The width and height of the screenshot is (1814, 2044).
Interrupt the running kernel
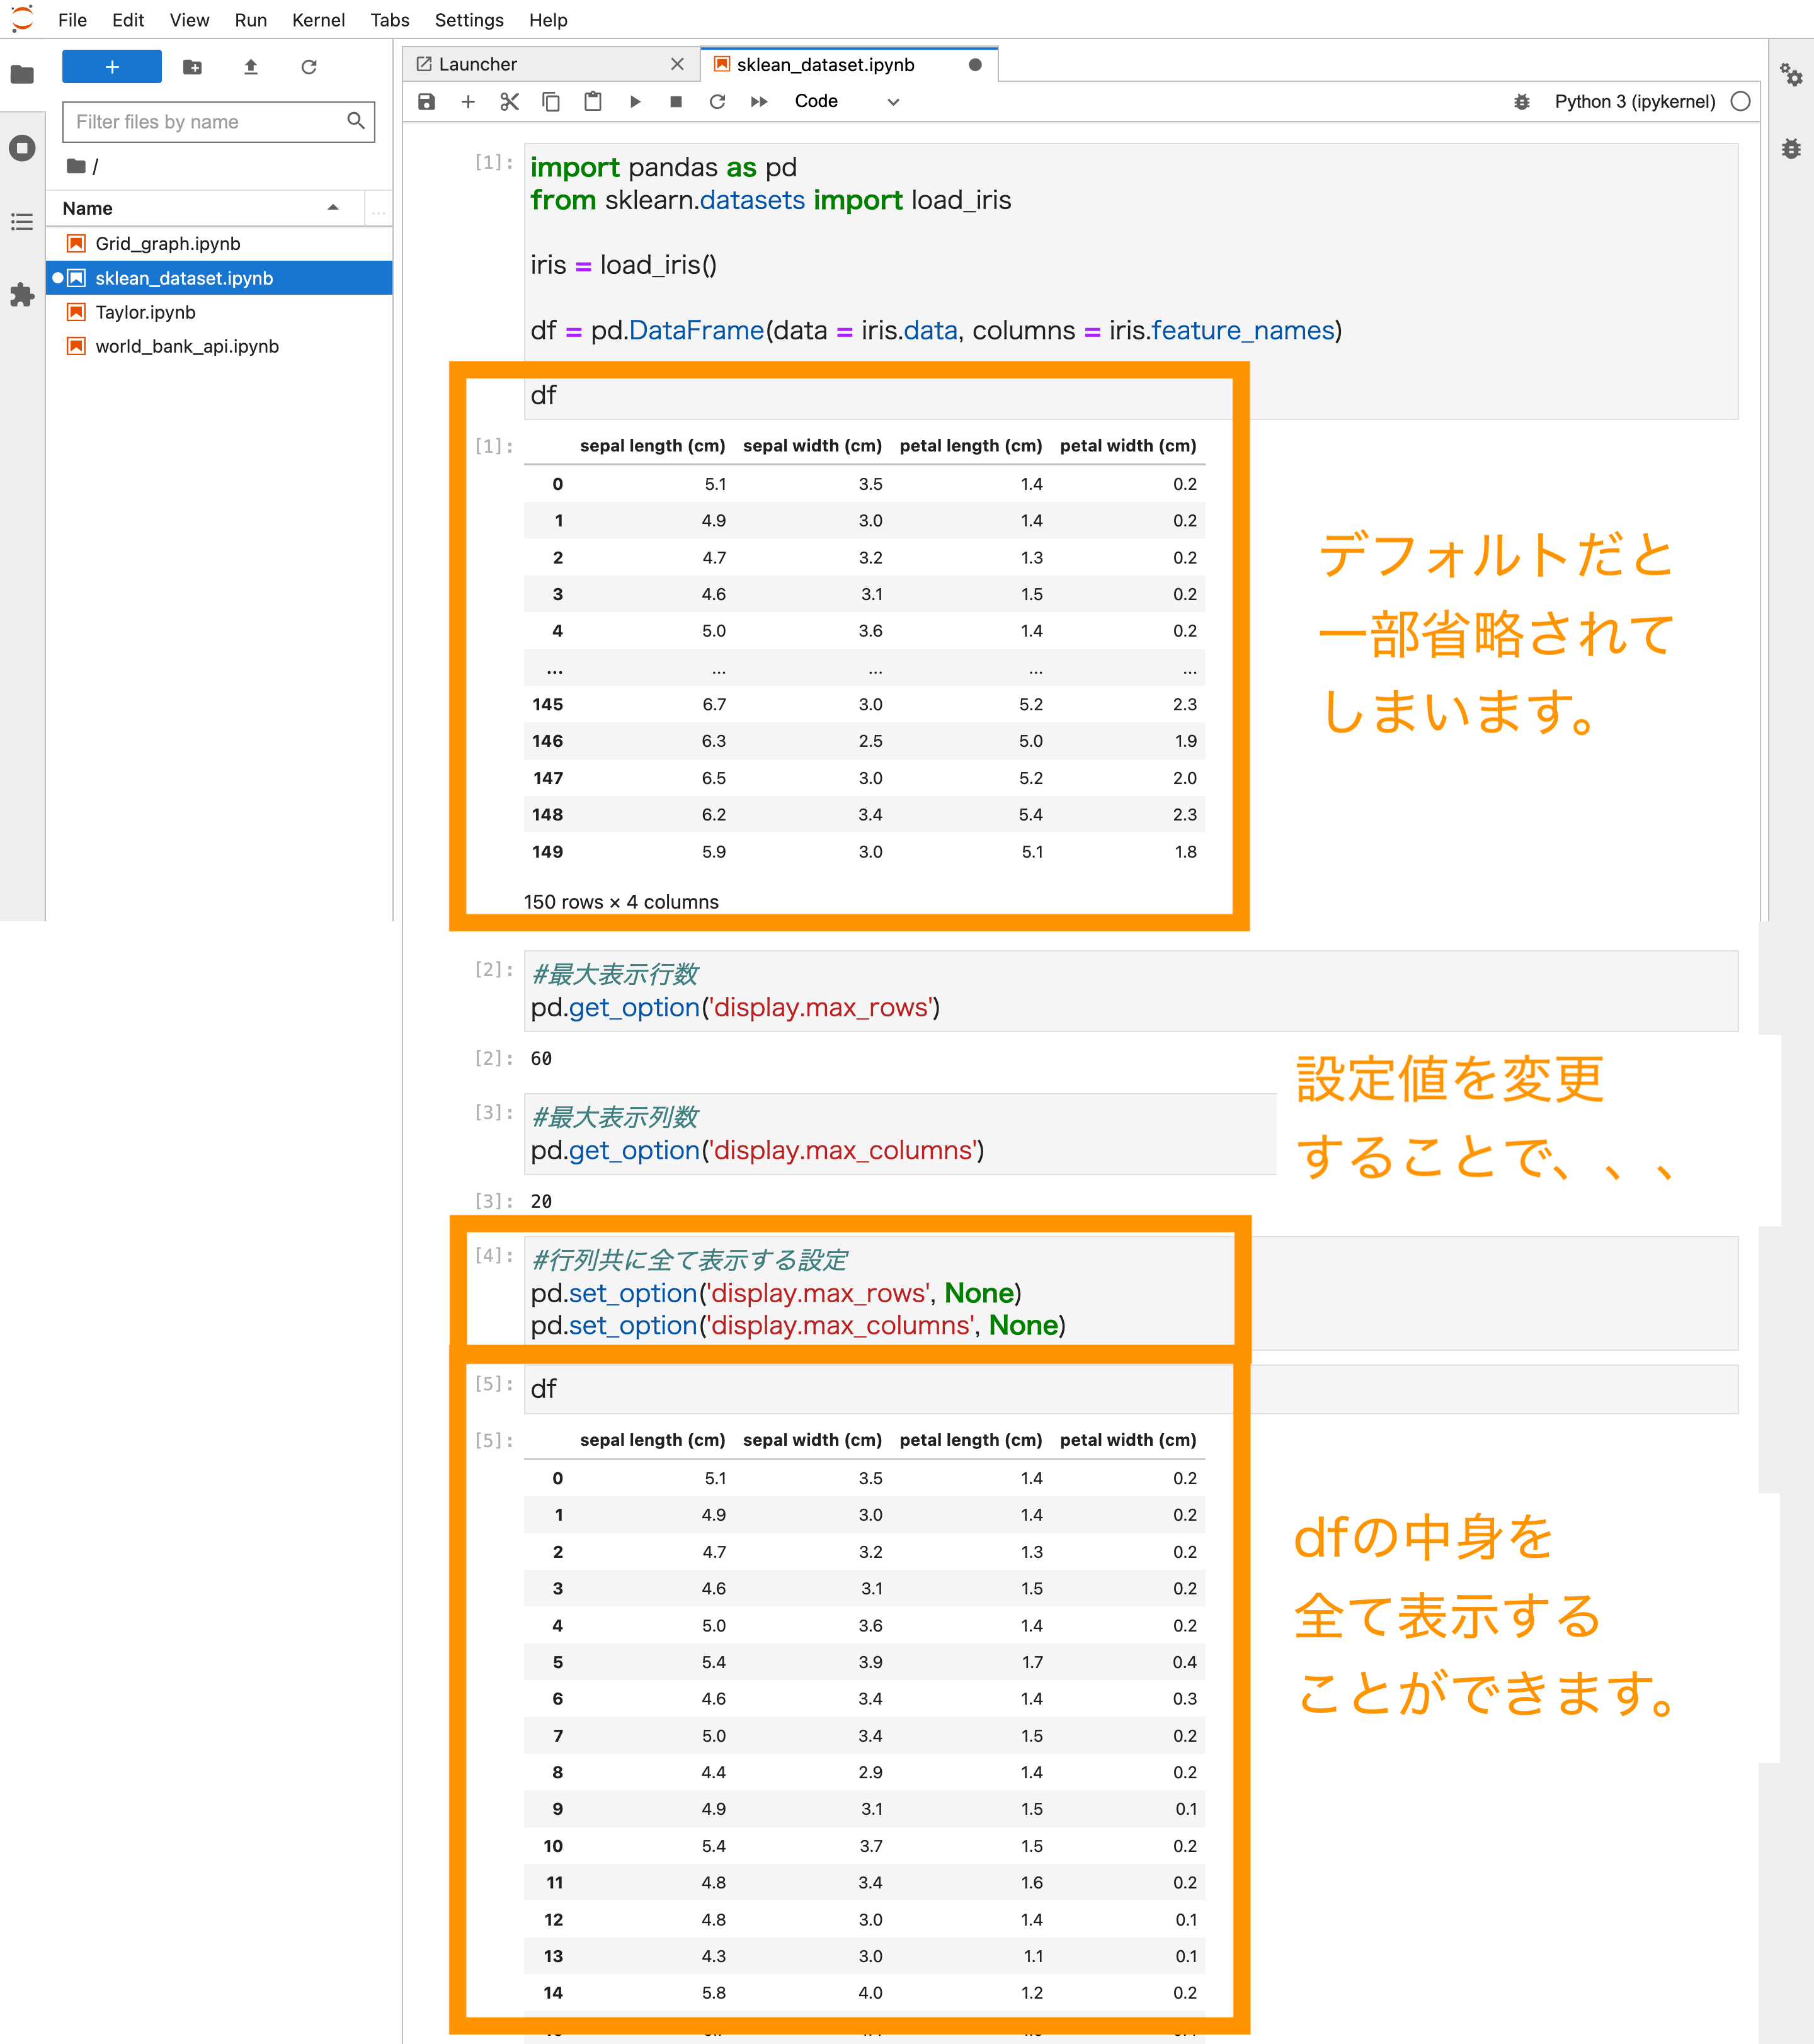(x=676, y=101)
